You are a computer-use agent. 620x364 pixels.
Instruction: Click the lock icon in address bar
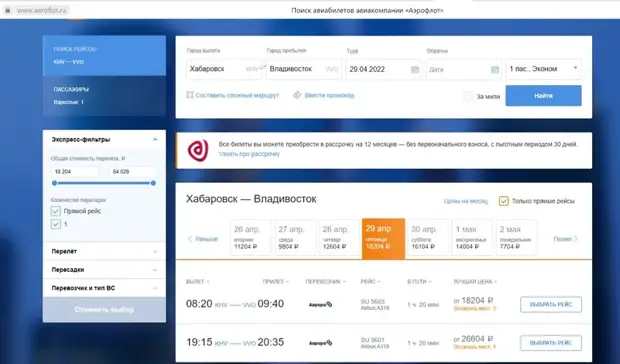7,10
